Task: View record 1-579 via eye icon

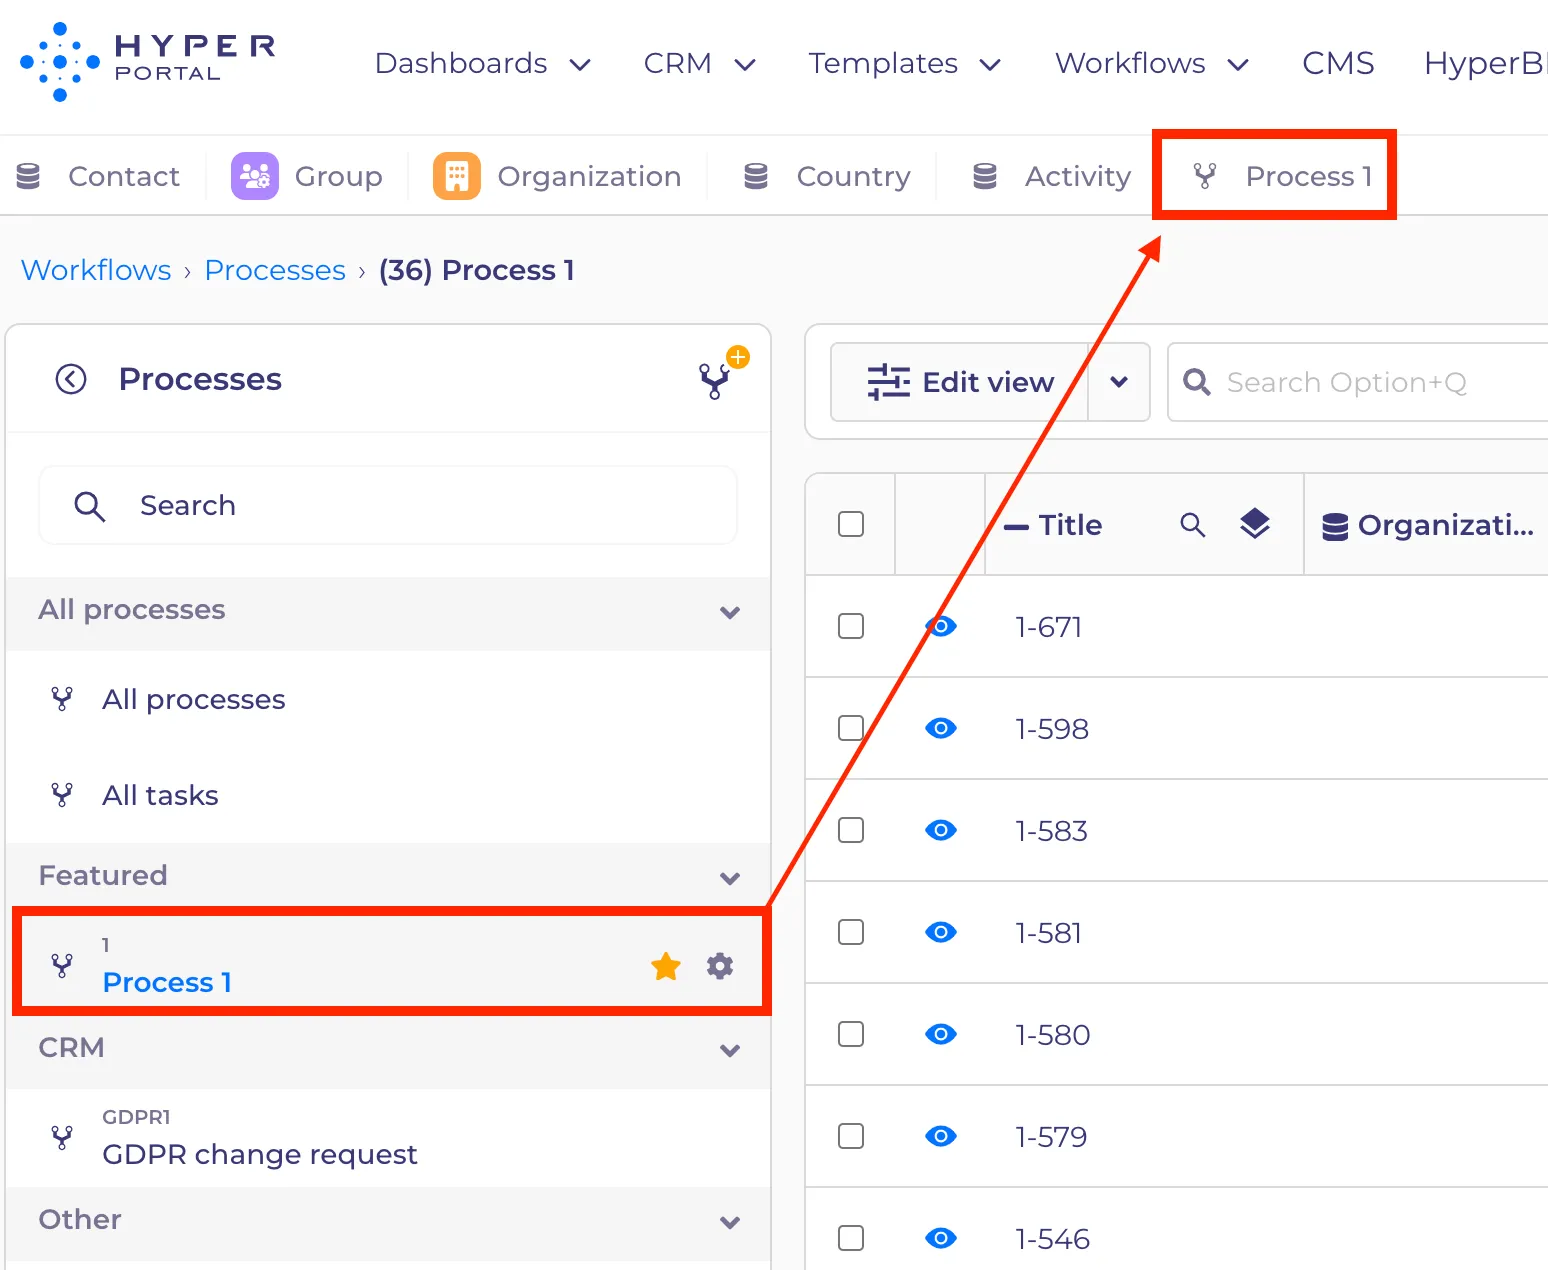Action: [x=941, y=1136]
